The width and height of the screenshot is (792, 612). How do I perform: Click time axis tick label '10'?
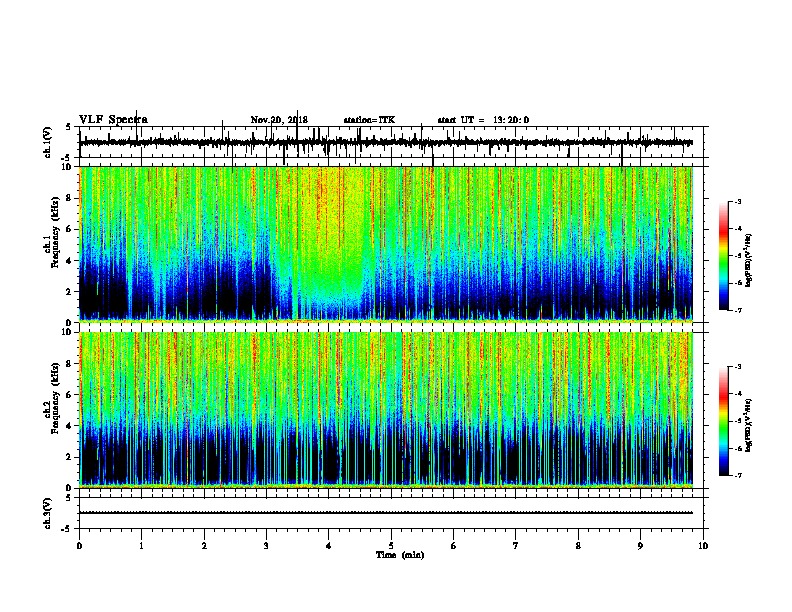click(x=703, y=545)
